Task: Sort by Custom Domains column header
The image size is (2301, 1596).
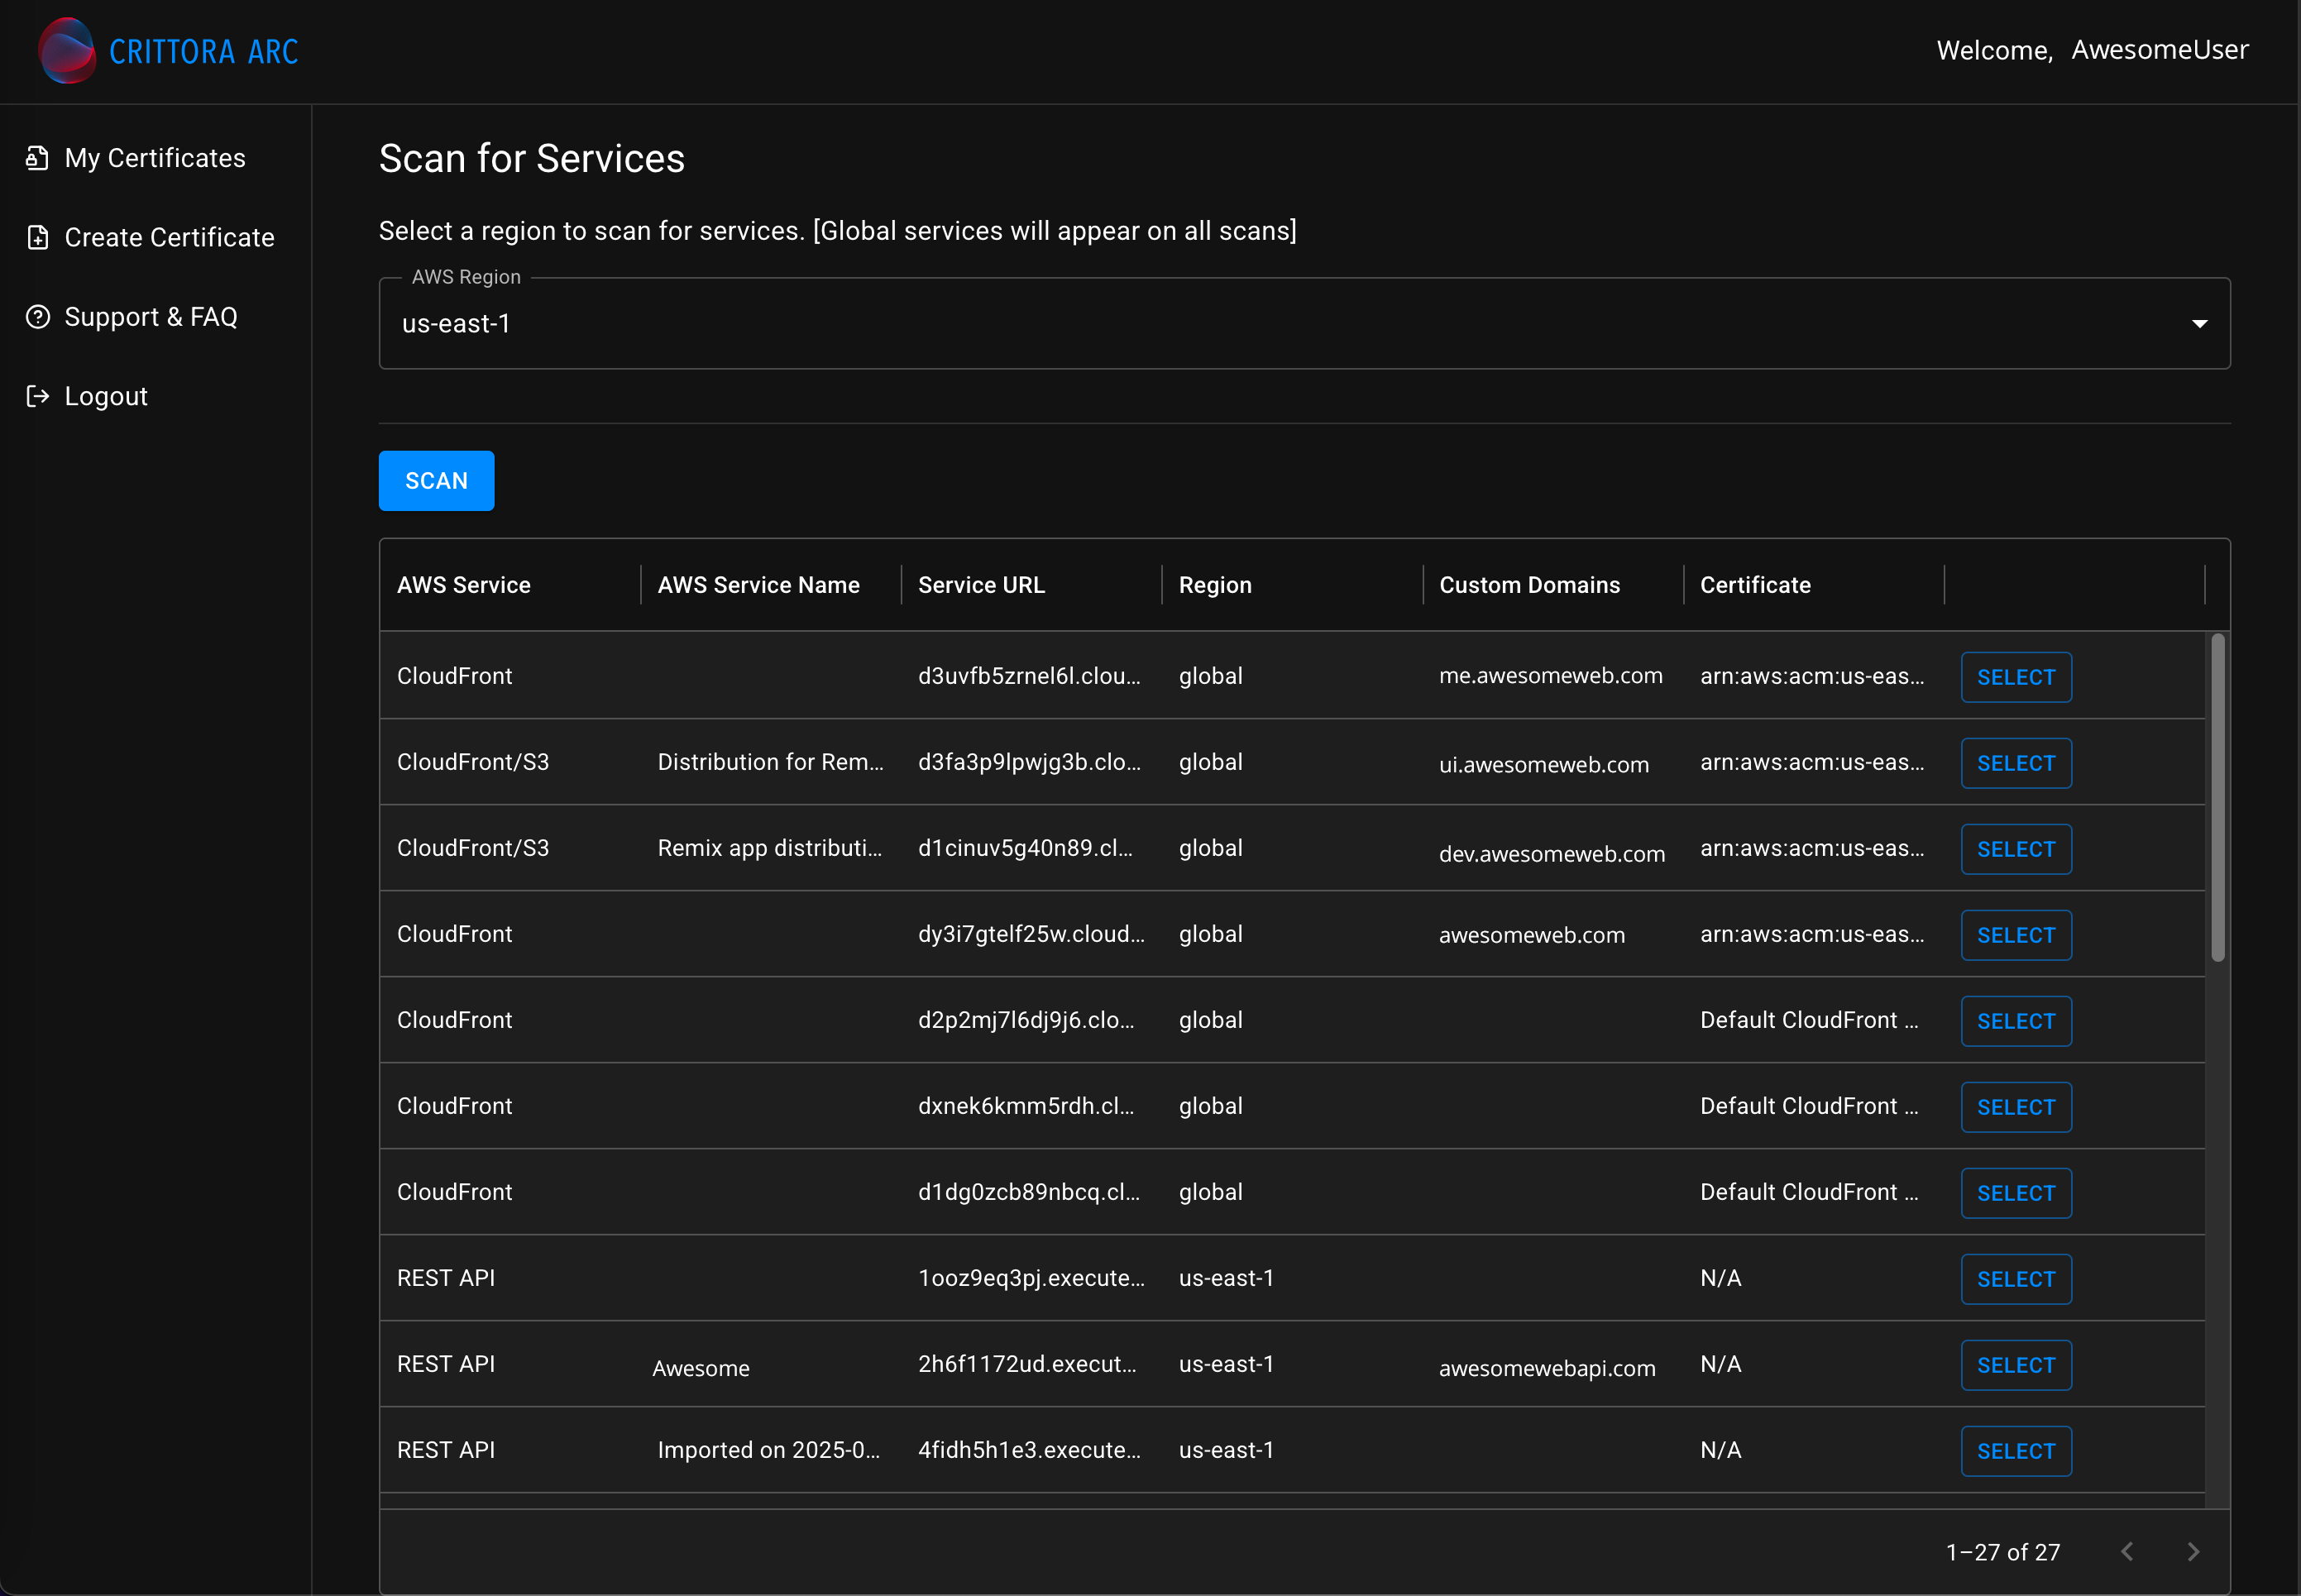Action: (x=1529, y=585)
